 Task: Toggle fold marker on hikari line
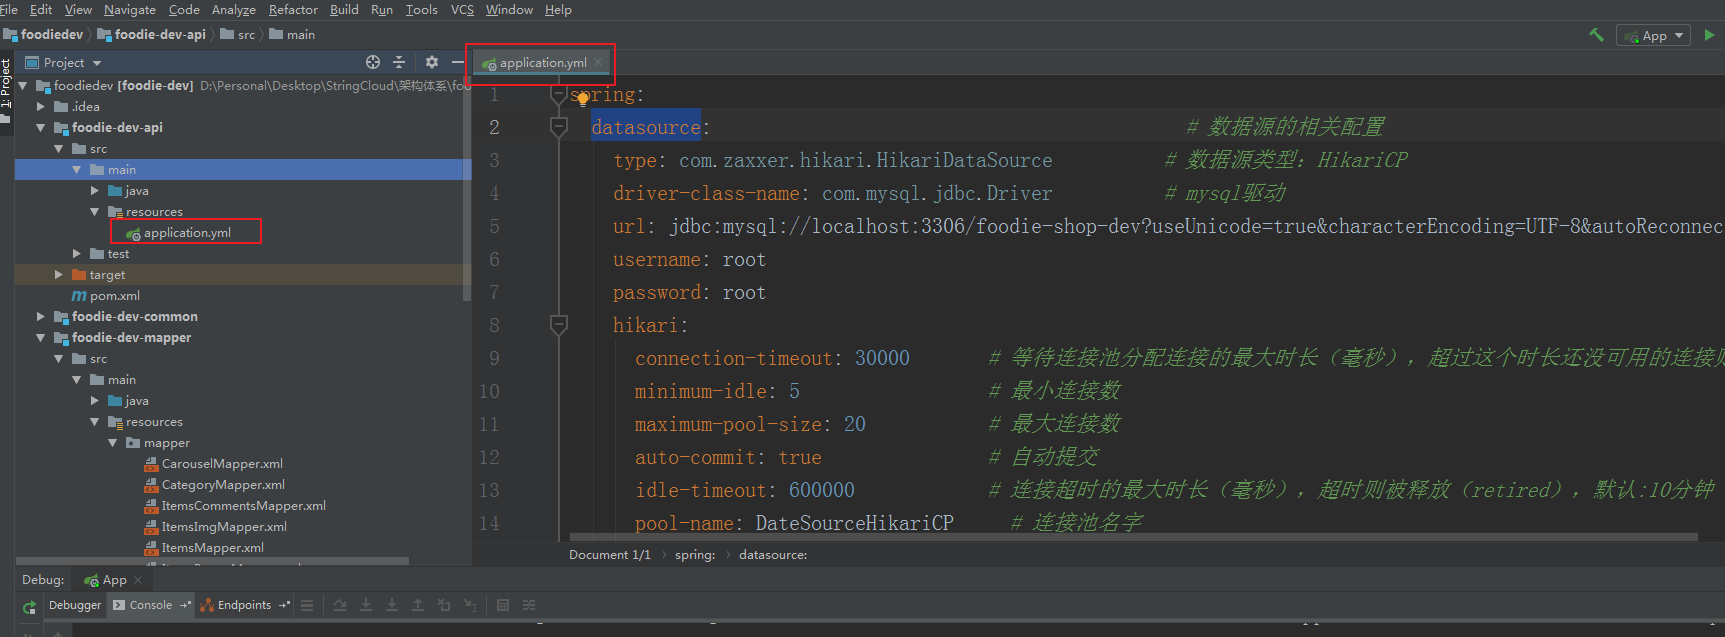(x=559, y=325)
